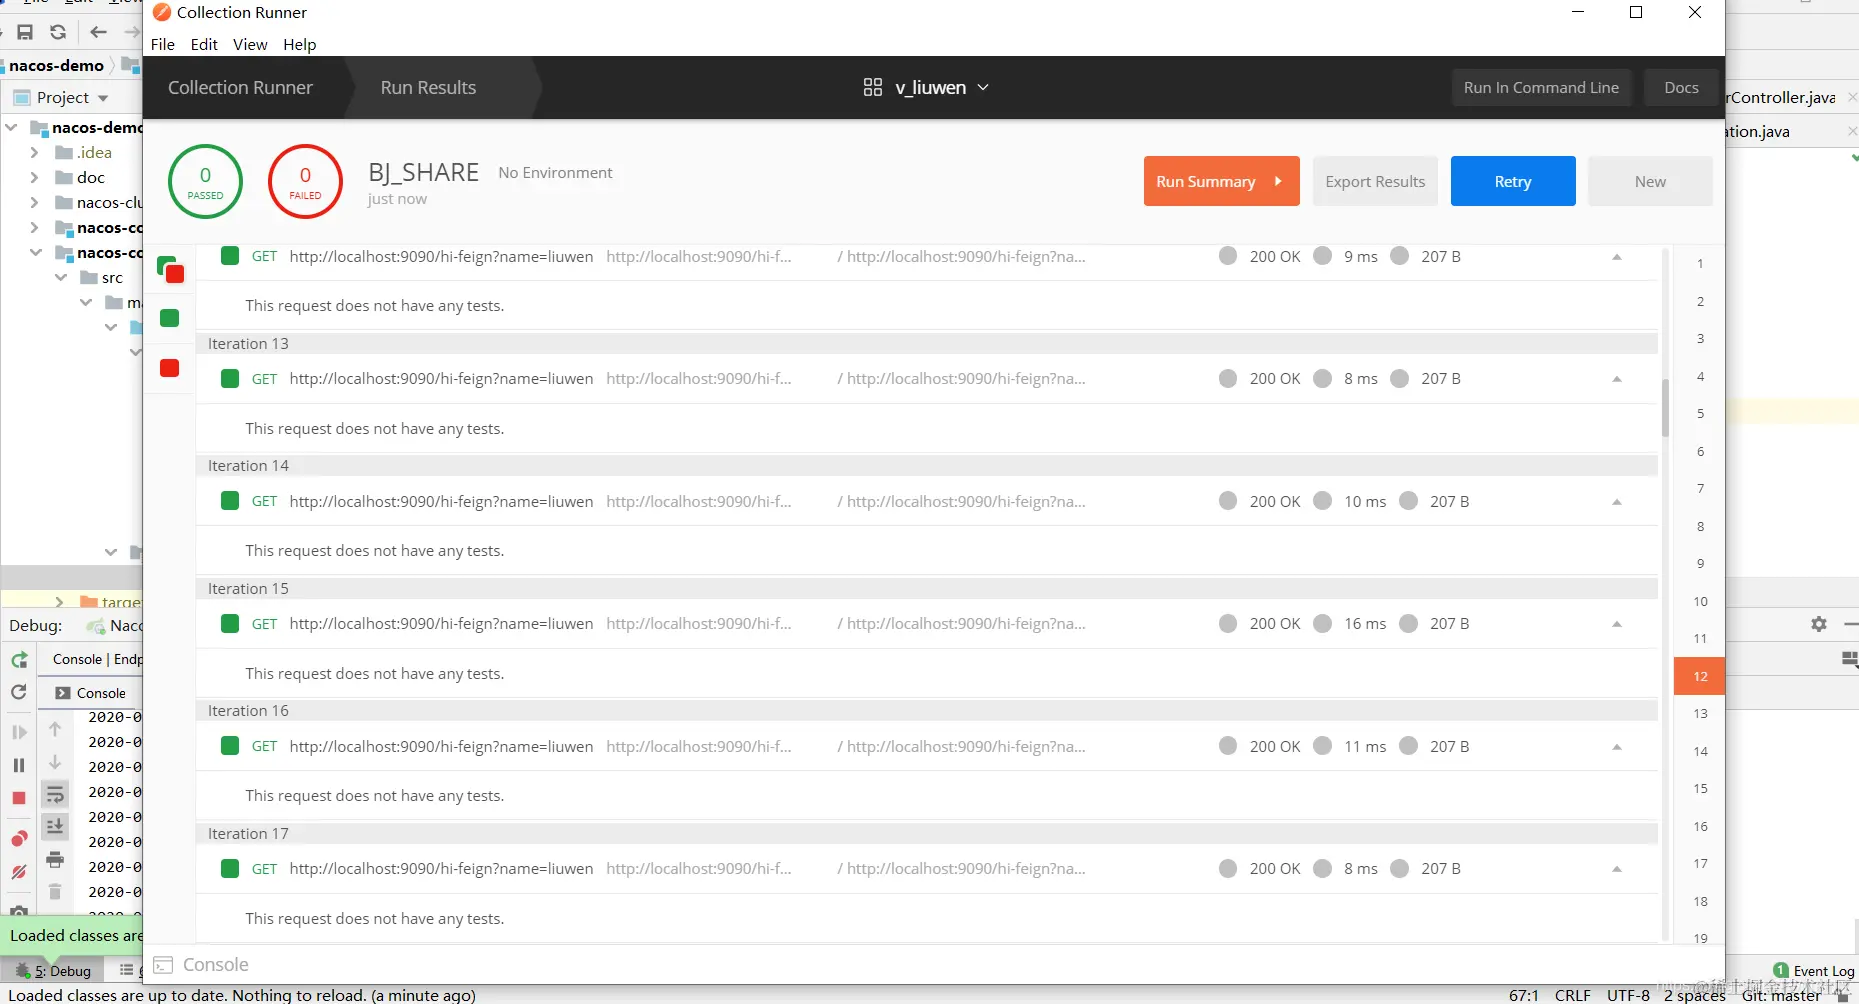Click the Synchronize refresh icon in IDE toolbar
The image size is (1859, 1004).
[x=58, y=32]
